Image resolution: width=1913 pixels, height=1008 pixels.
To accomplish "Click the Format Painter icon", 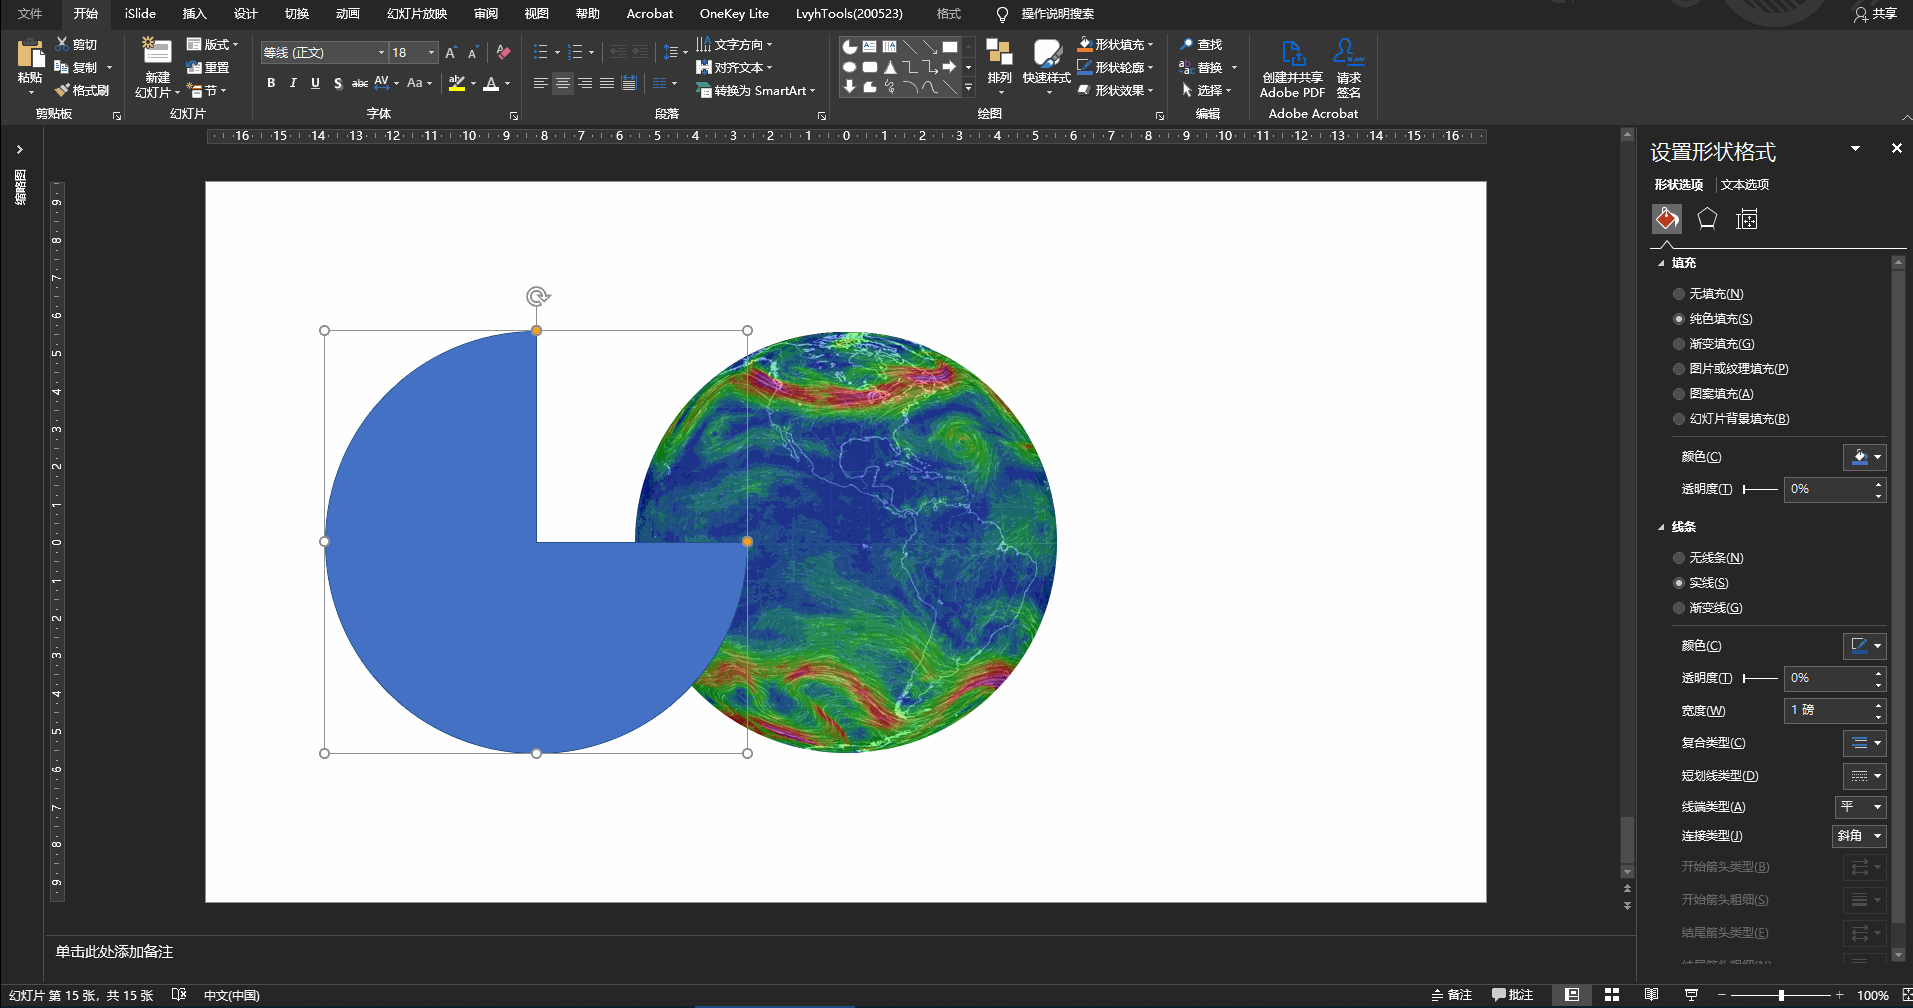I will point(63,91).
